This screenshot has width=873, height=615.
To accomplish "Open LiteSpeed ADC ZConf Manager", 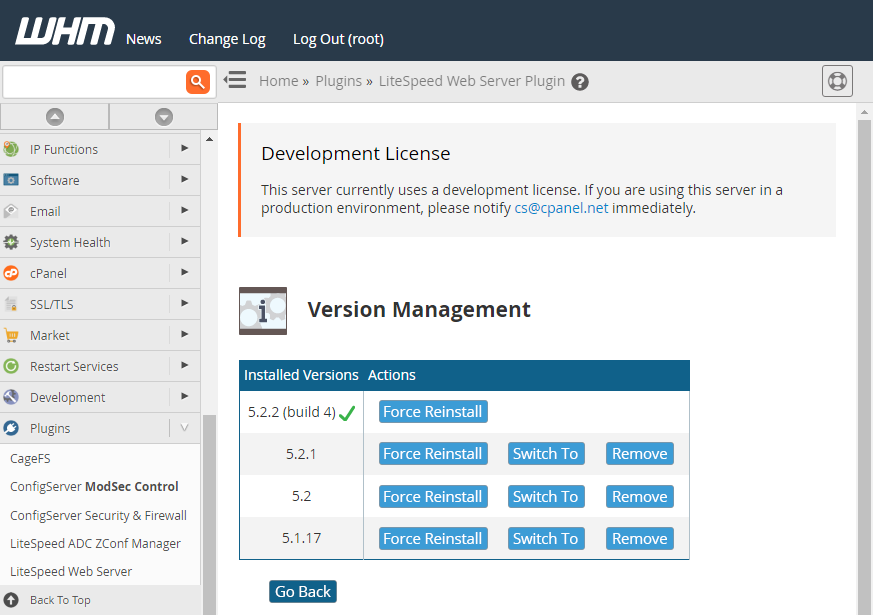I will [x=95, y=543].
